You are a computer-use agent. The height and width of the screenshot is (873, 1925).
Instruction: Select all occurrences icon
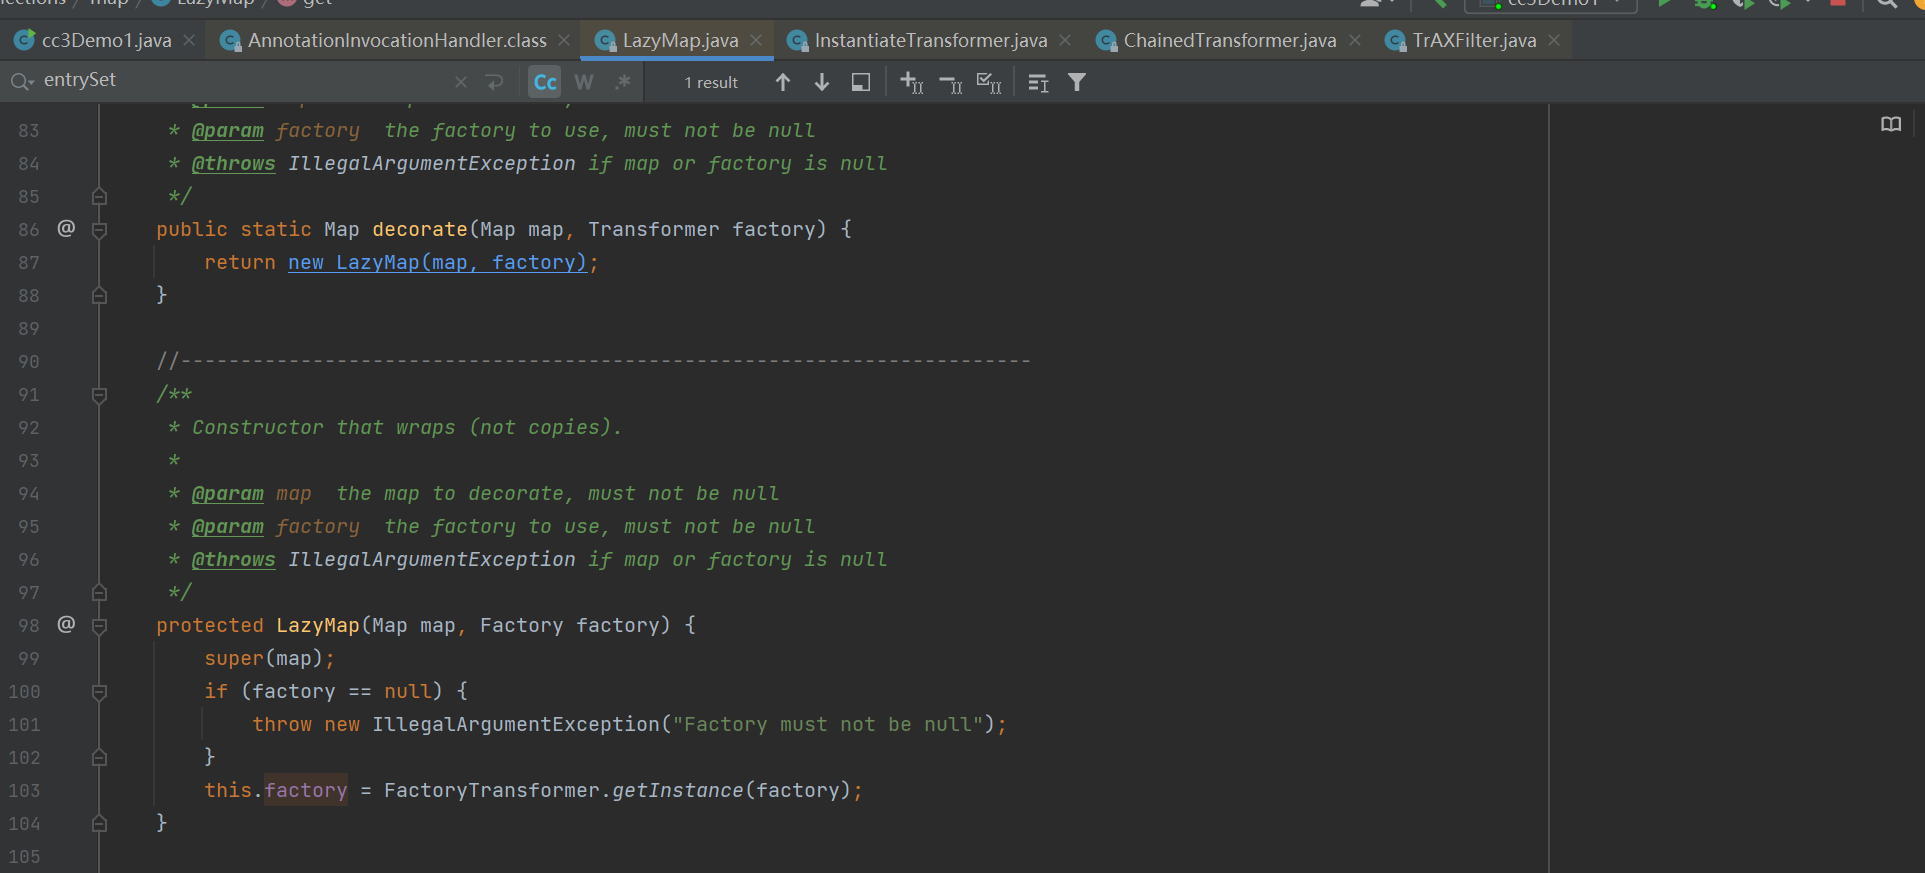coord(989,83)
